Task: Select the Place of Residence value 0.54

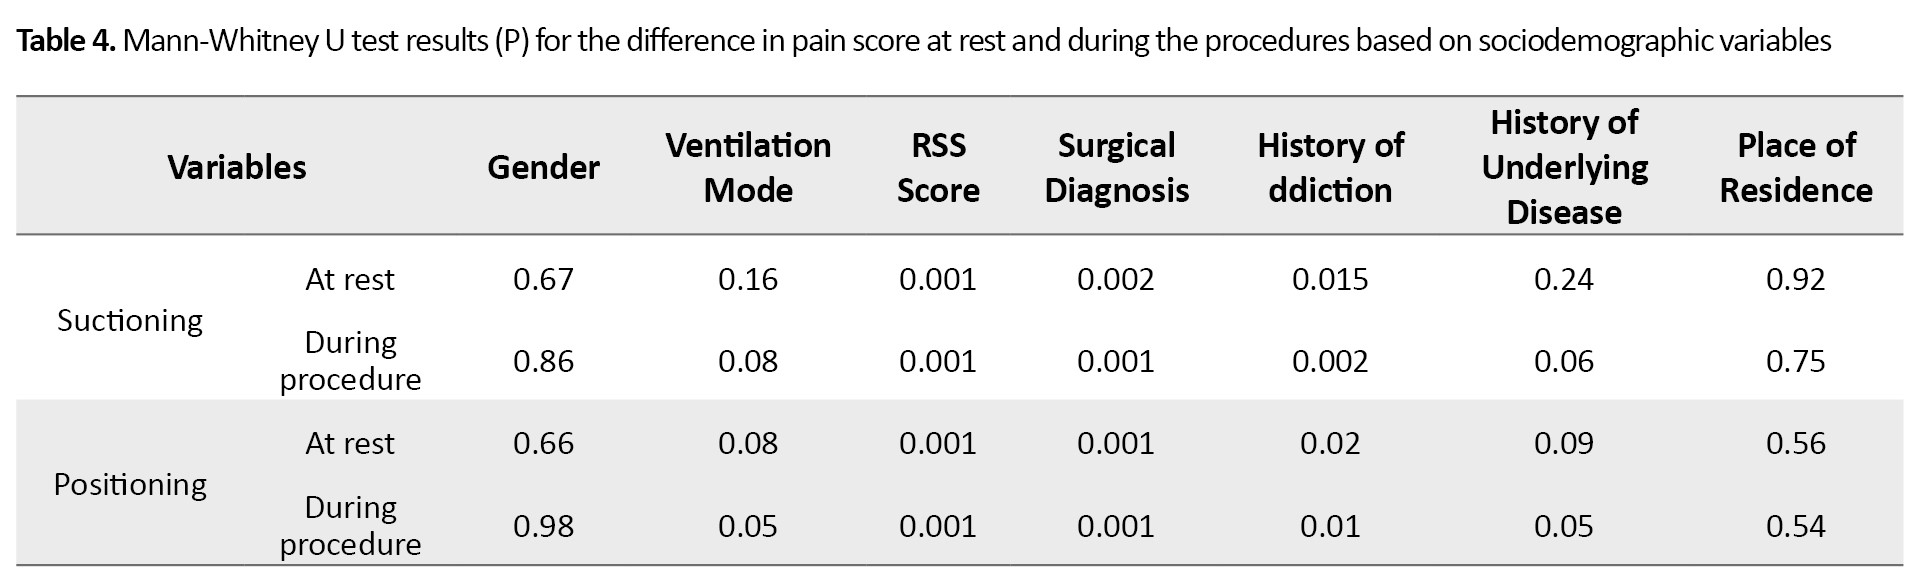Action: pyautogui.click(x=1796, y=526)
